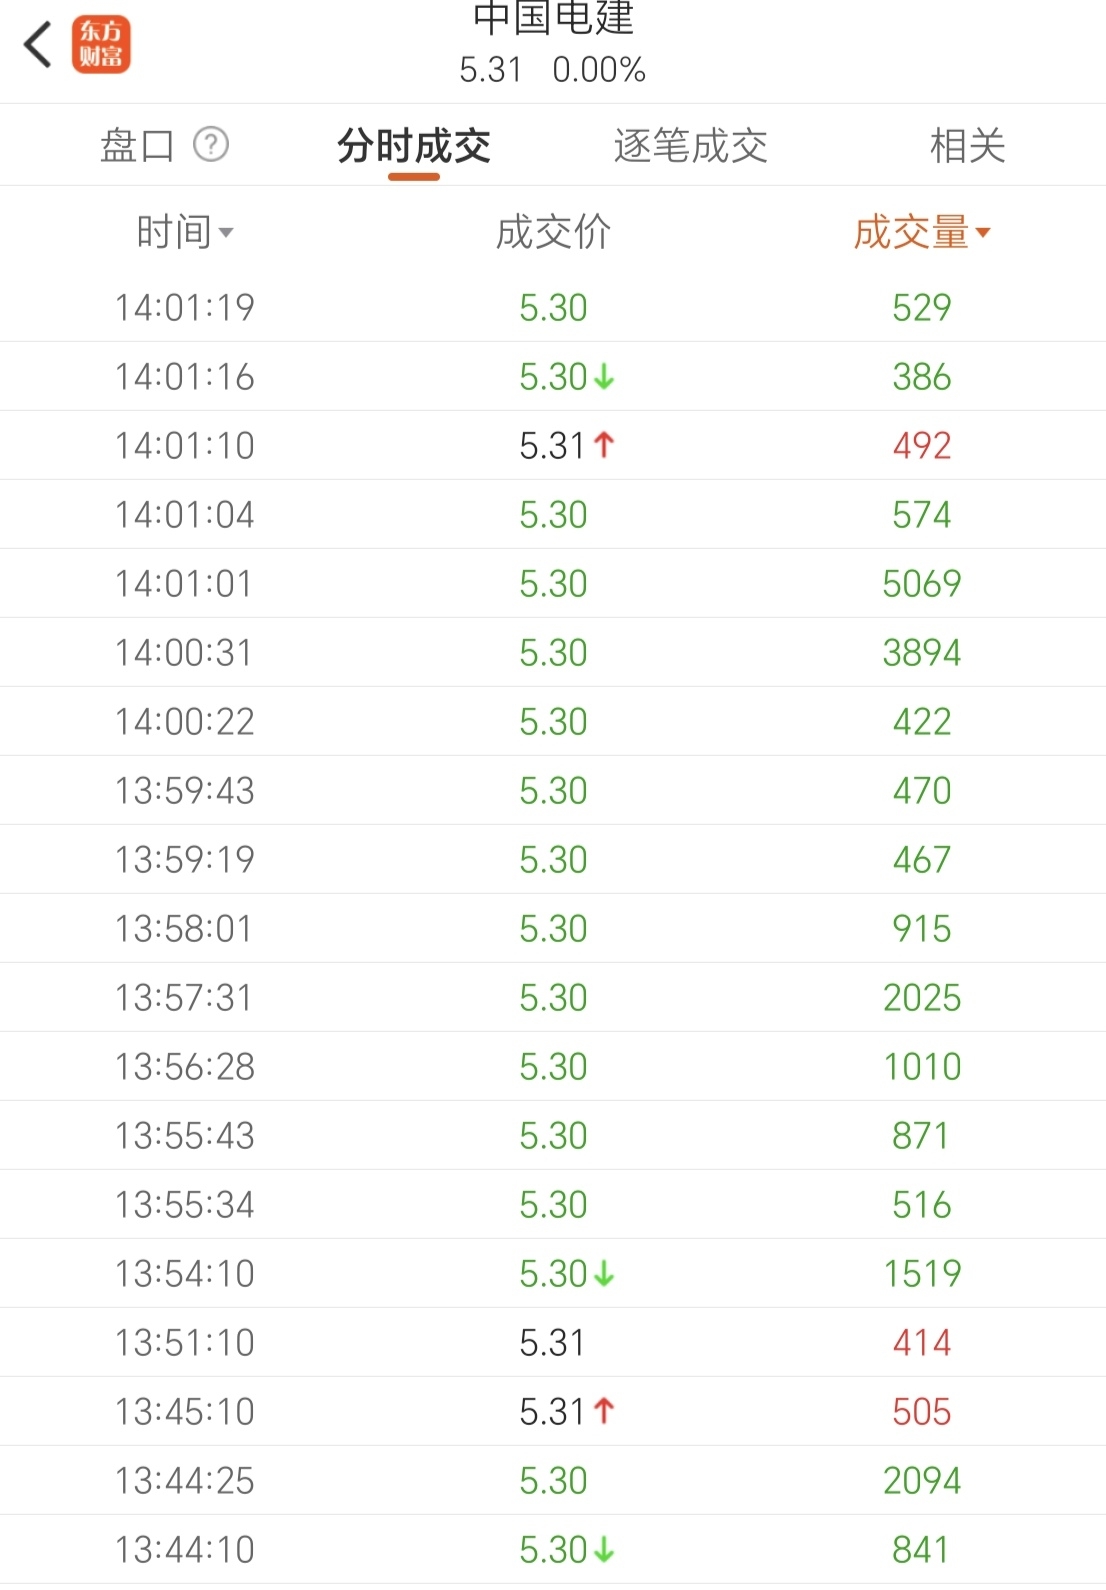1106x1590 pixels.
Task: Switch to the 盘口 tab
Action: point(137,146)
